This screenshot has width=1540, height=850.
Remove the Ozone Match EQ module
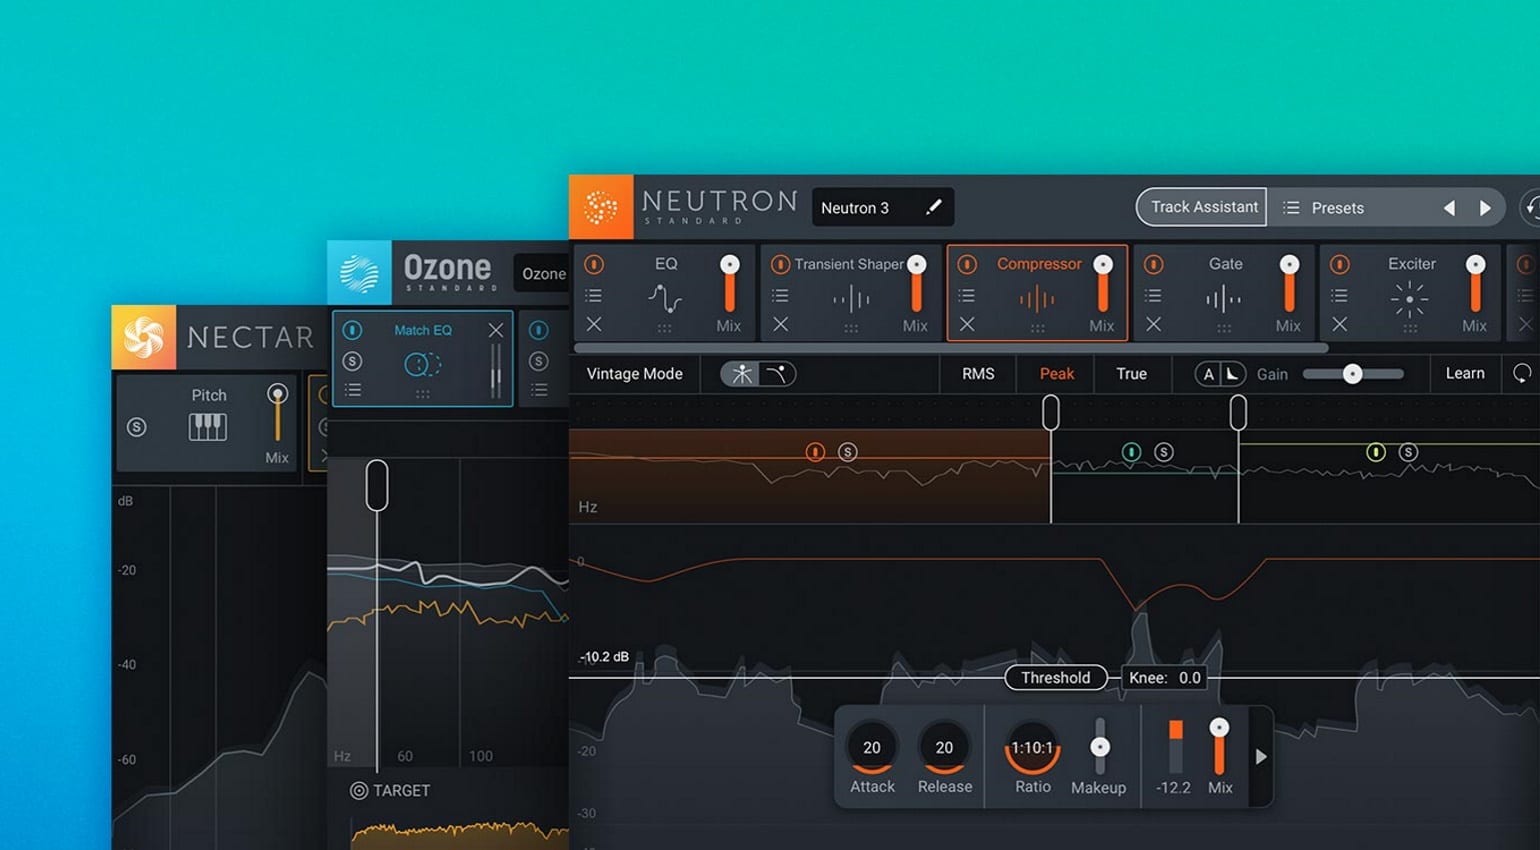click(x=496, y=330)
